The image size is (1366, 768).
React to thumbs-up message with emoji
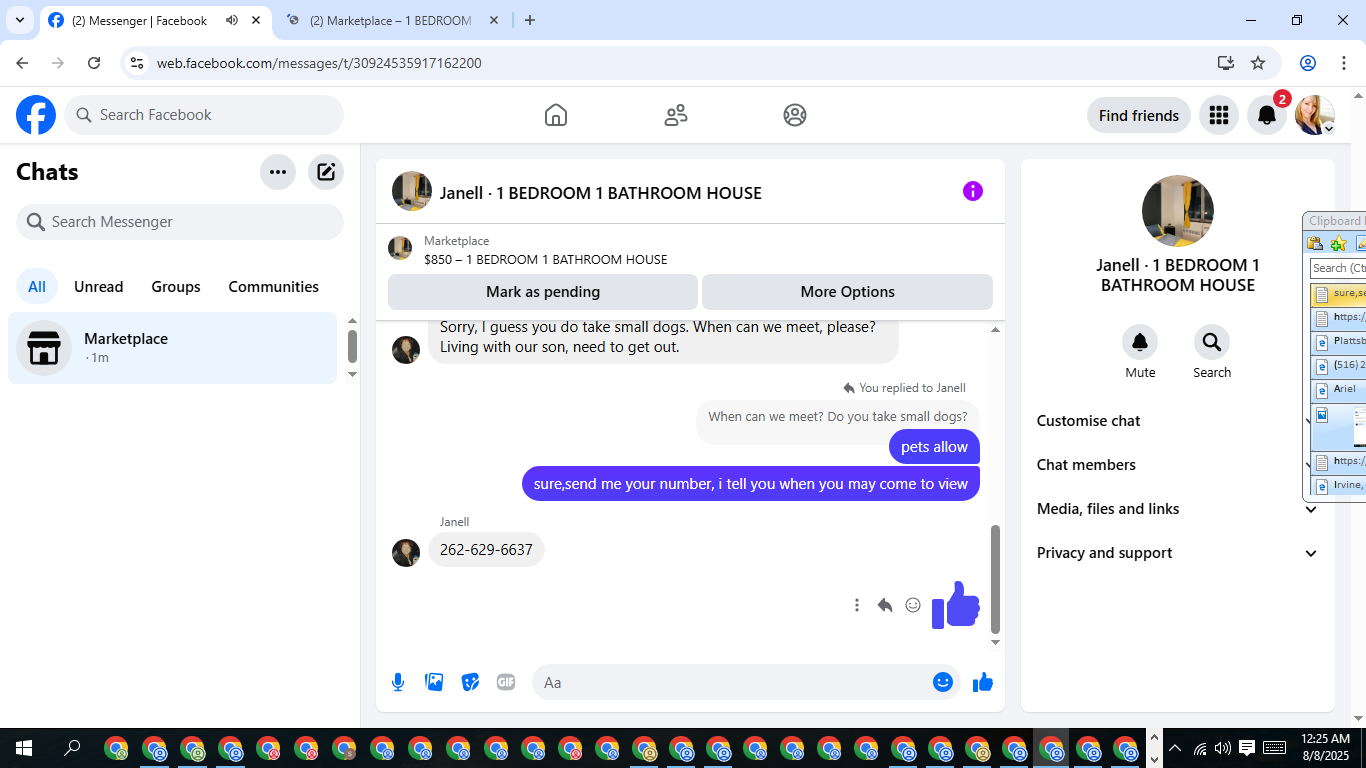(913, 605)
